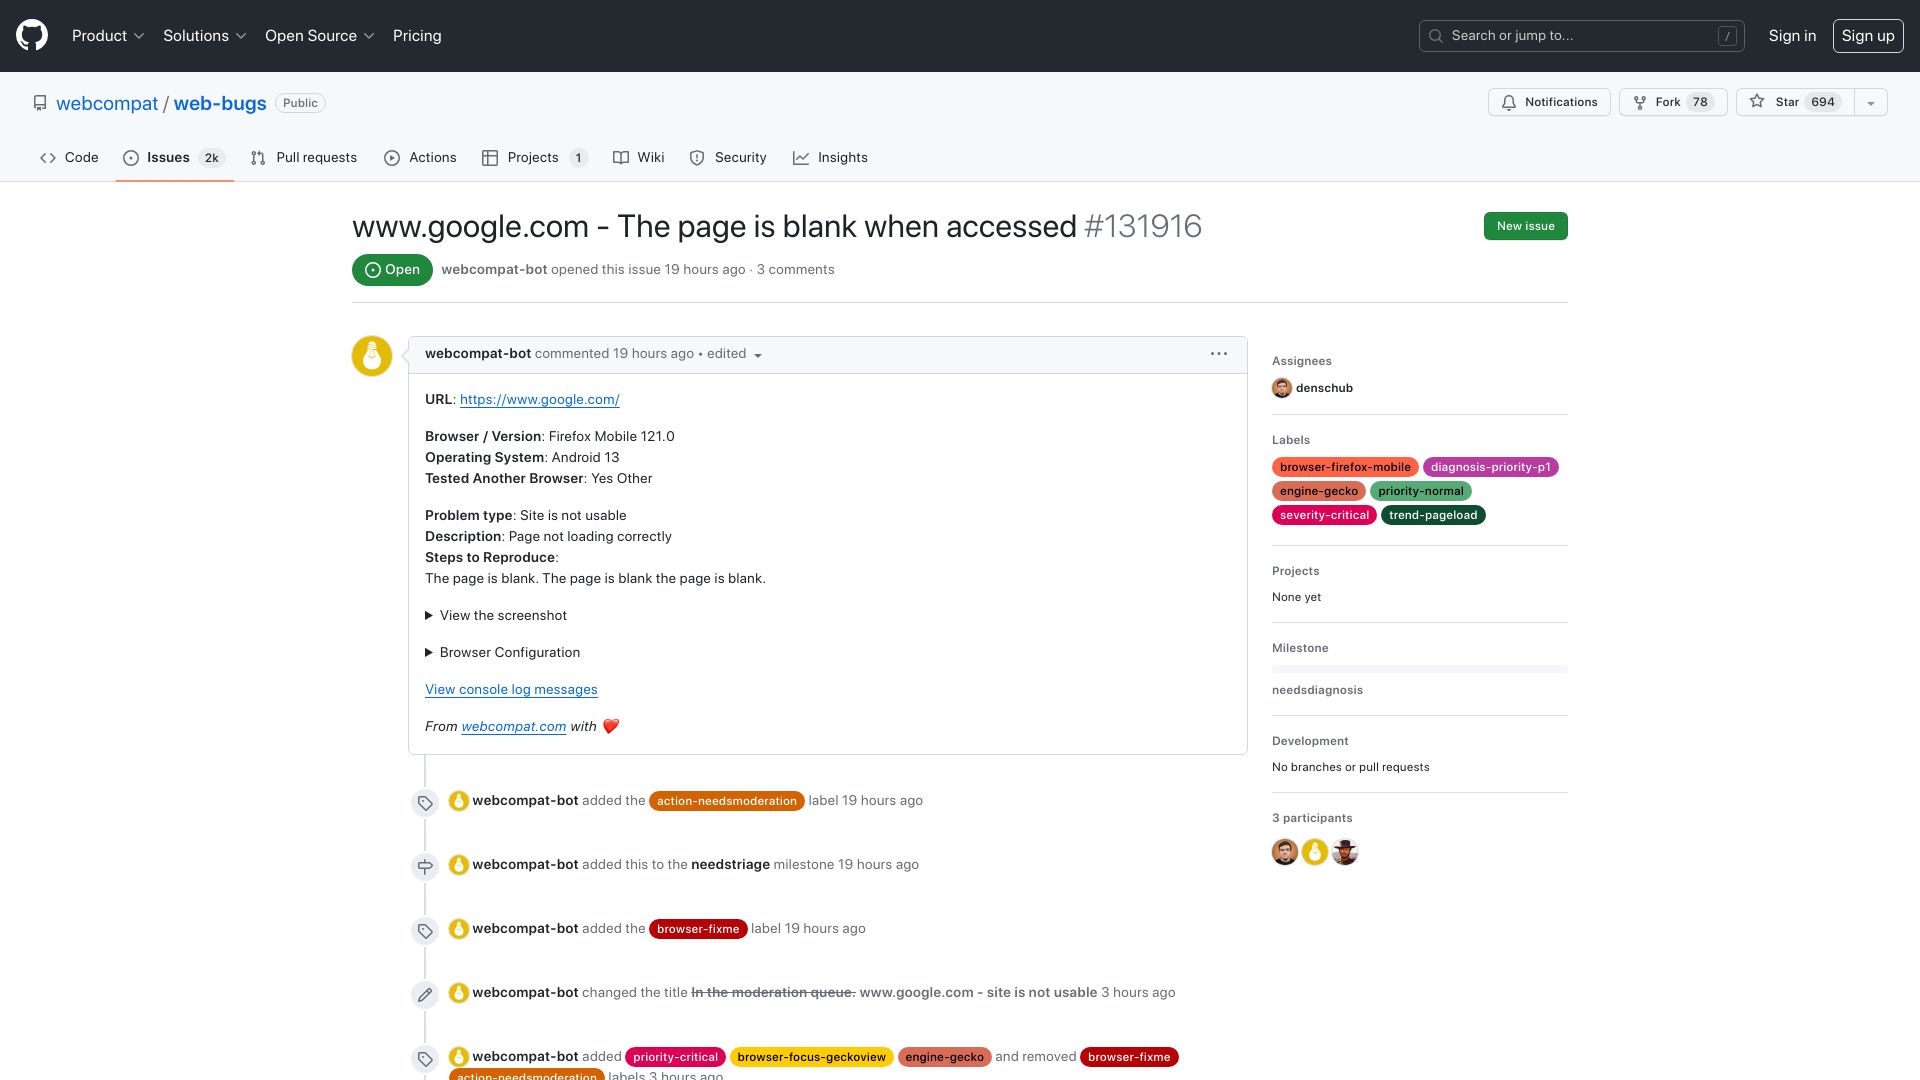Image resolution: width=1920 pixels, height=1080 pixels.
Task: Open the Security tab
Action: tap(728, 158)
